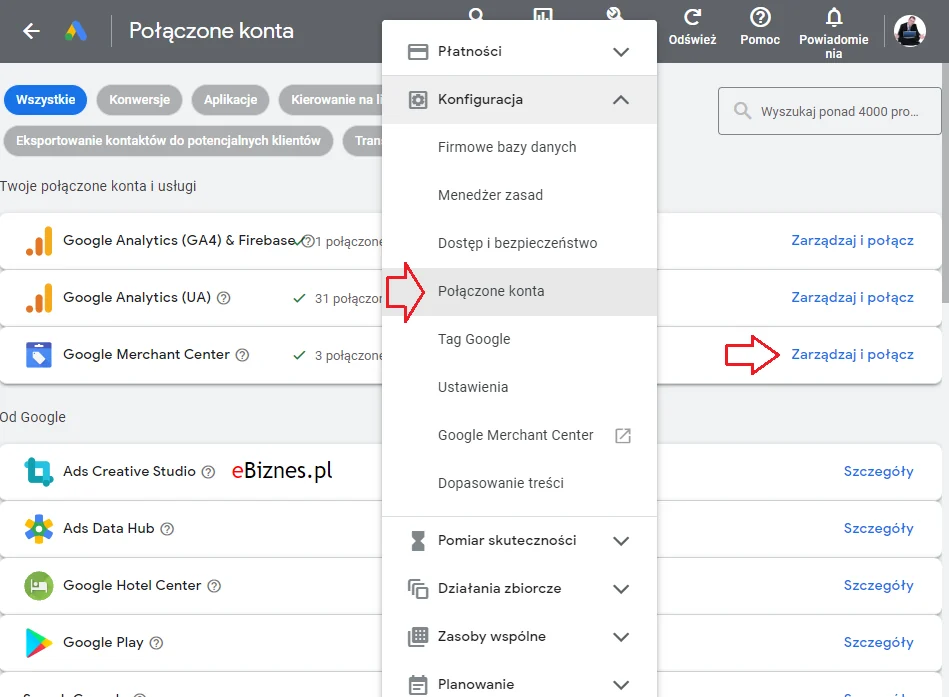The width and height of the screenshot is (949, 697).
Task: Open the Google Ads logo
Action: 76,31
